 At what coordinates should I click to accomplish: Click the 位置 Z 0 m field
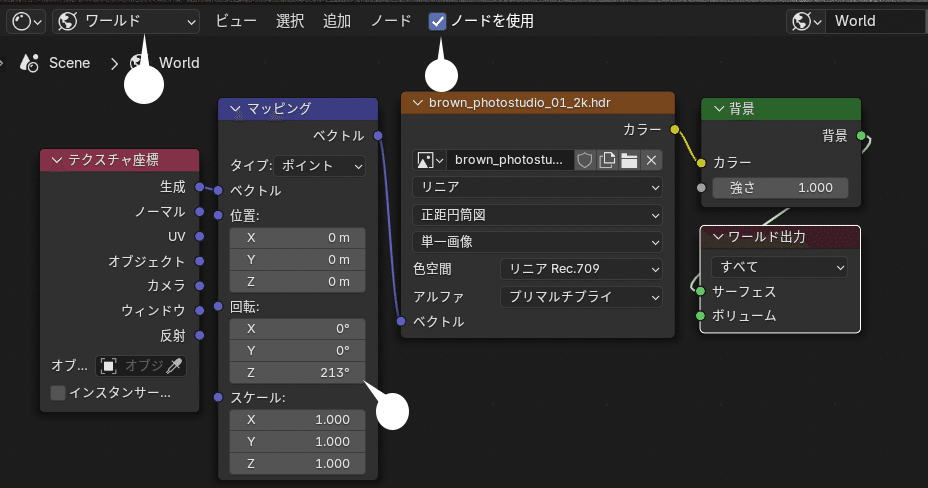tap(298, 282)
